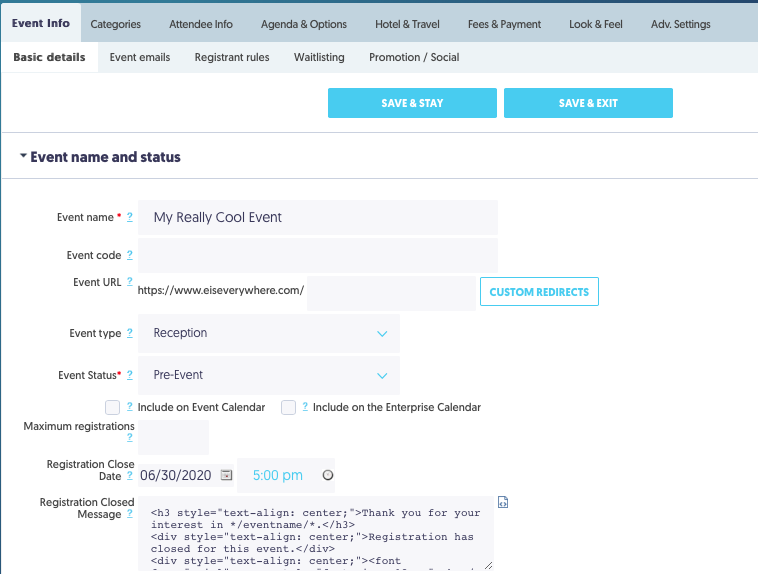Open the Event type dropdown showing Reception
Image resolution: width=758 pixels, height=574 pixels.
(x=269, y=333)
